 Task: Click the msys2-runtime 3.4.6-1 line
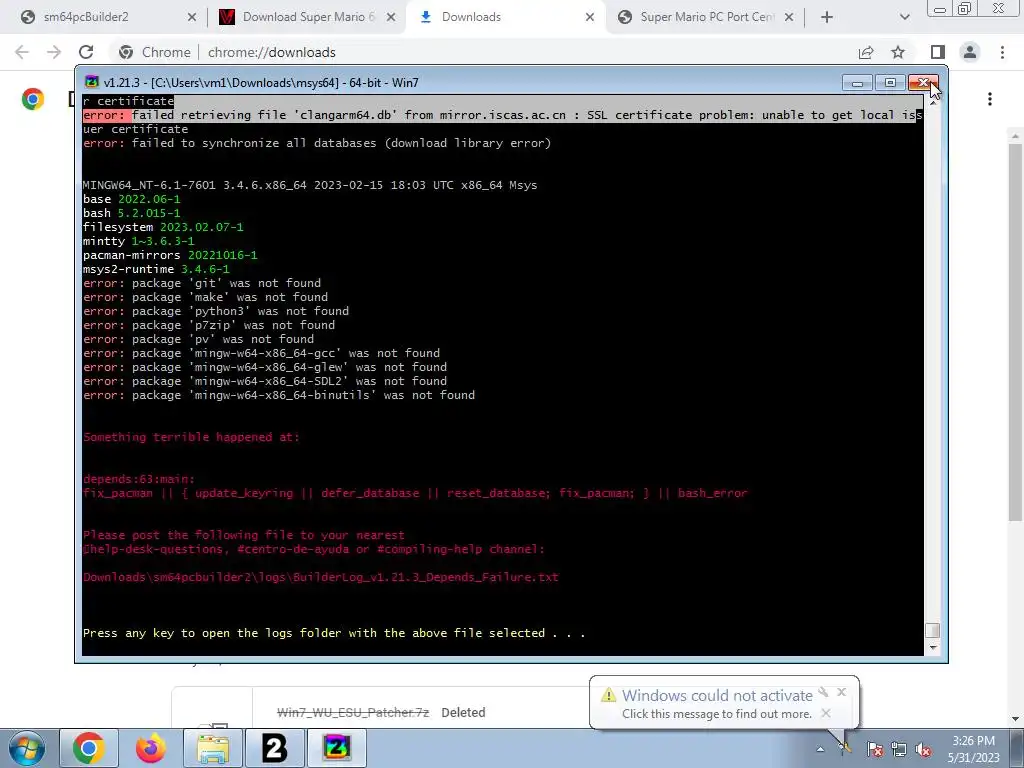pos(156,269)
